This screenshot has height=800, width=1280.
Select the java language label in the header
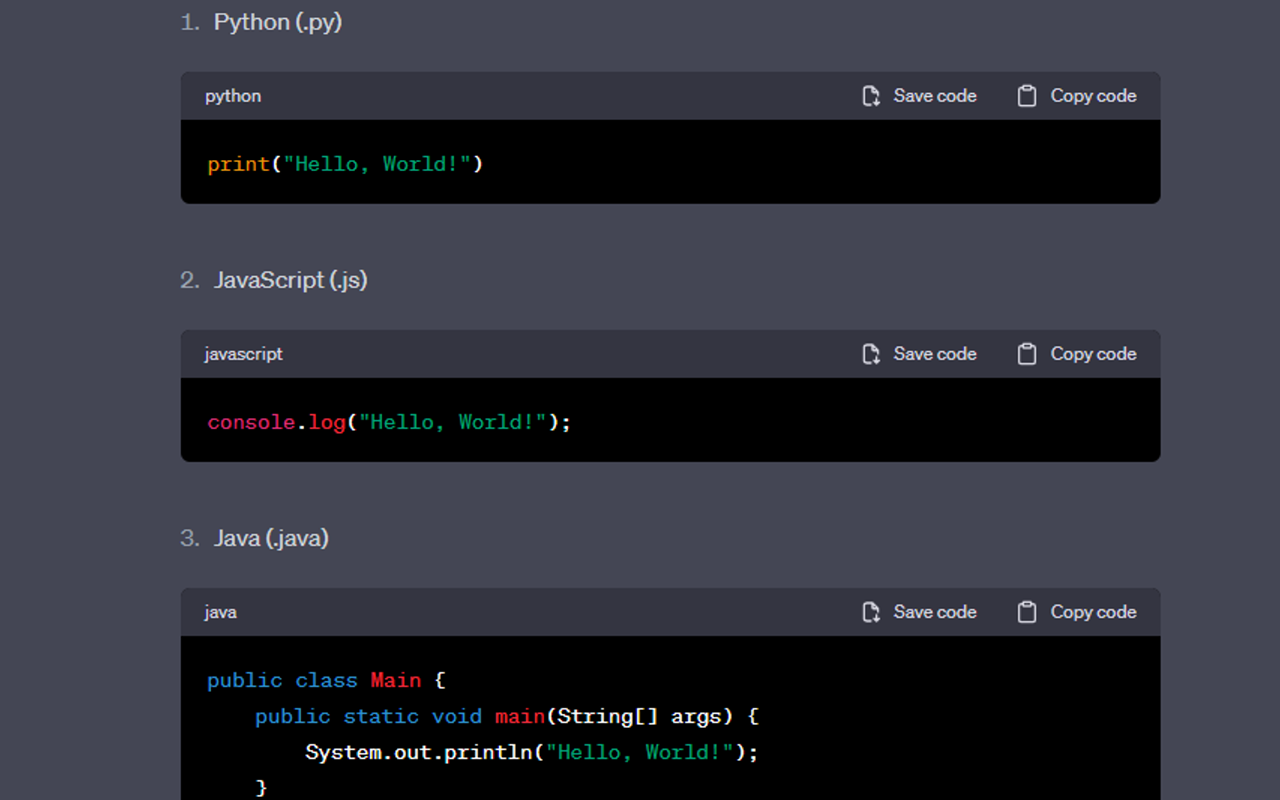click(220, 611)
